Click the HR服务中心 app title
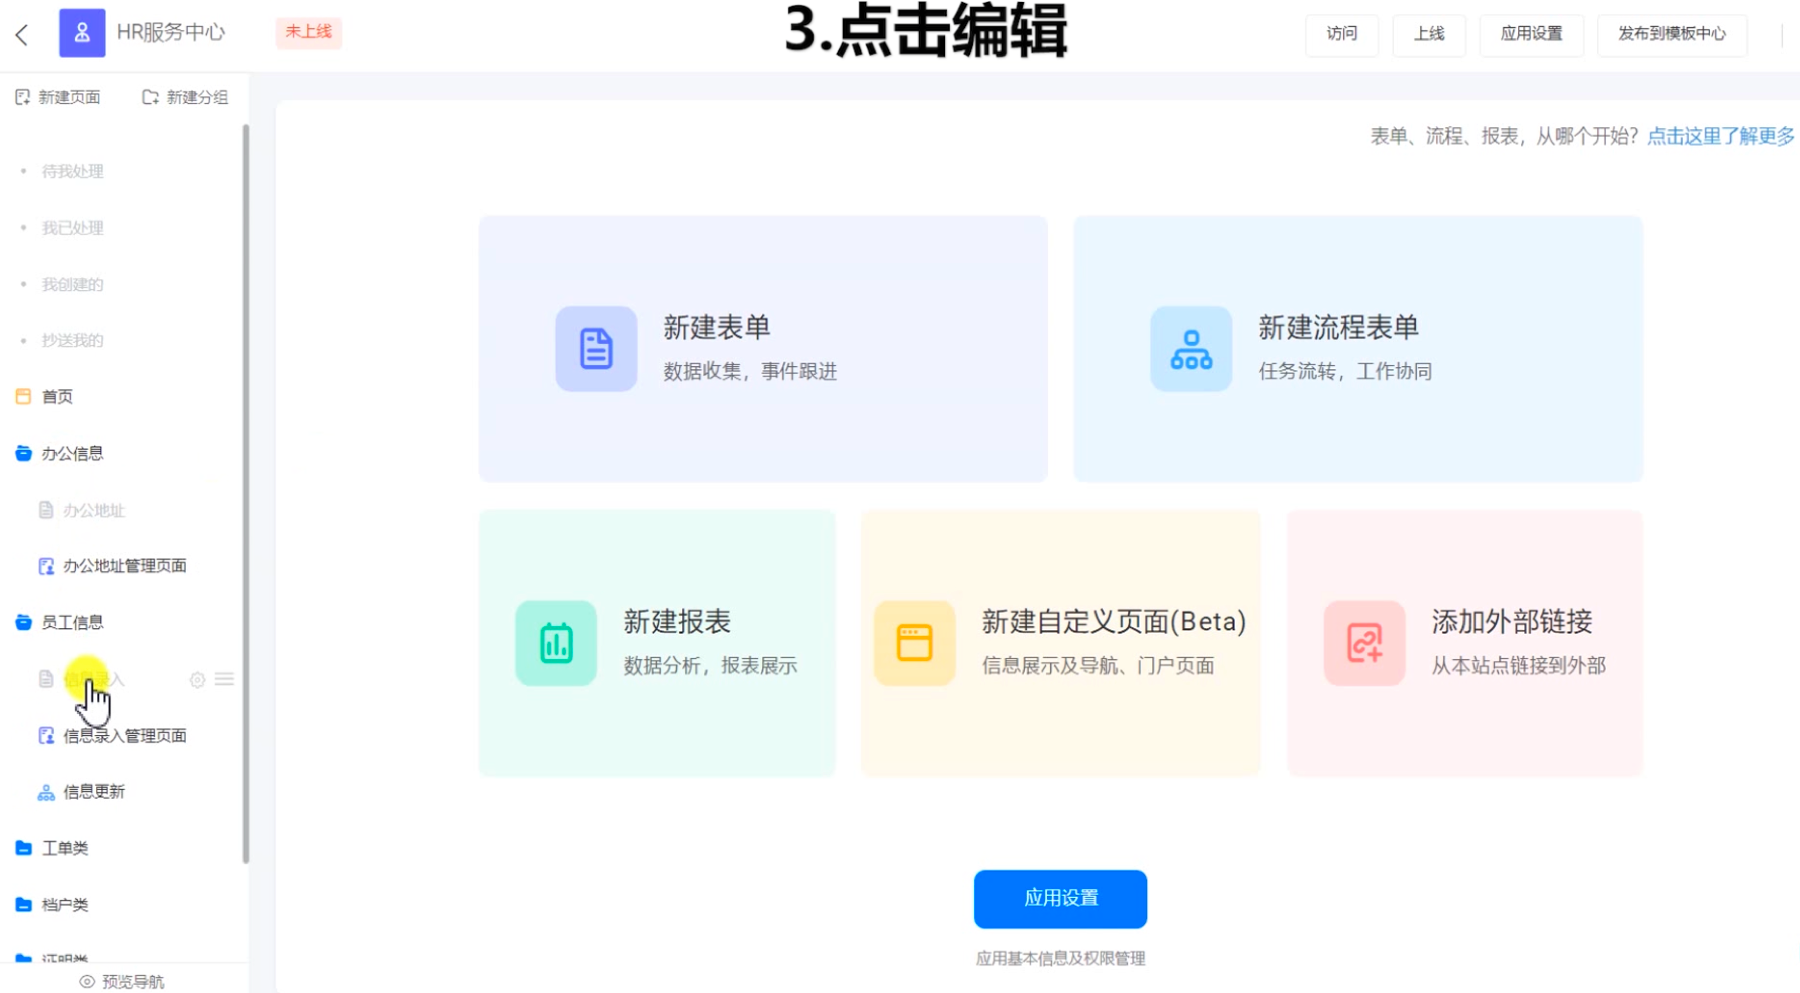The image size is (1800, 993). point(171,32)
